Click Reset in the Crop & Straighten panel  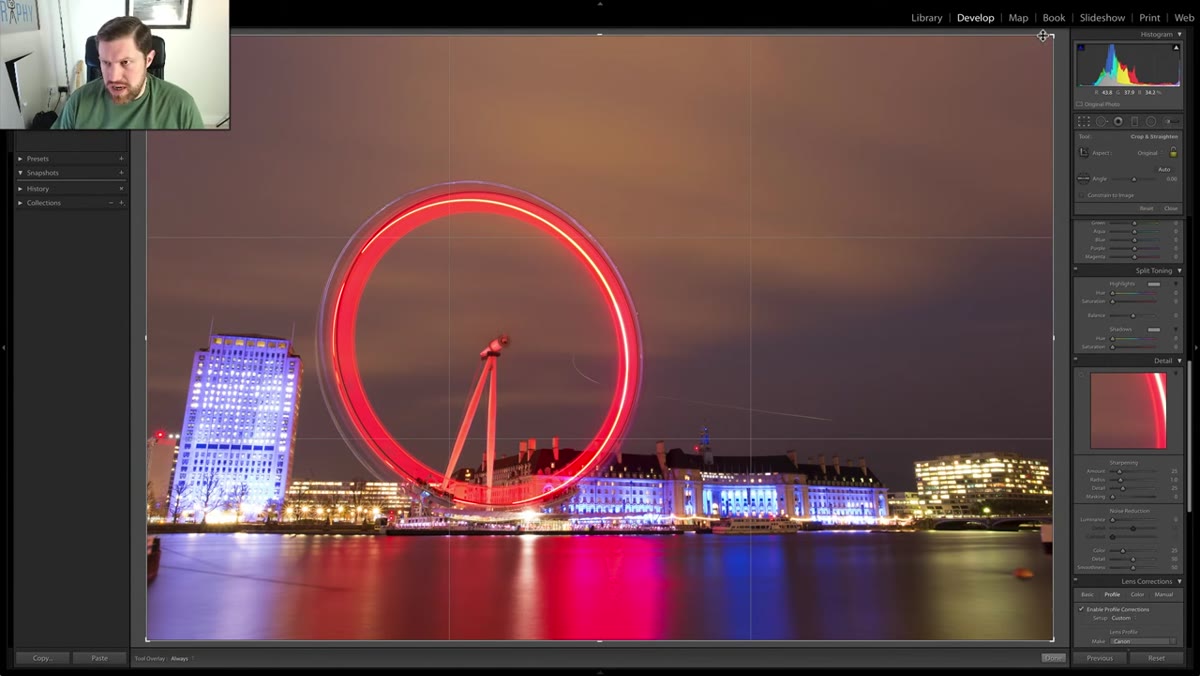pos(1146,208)
